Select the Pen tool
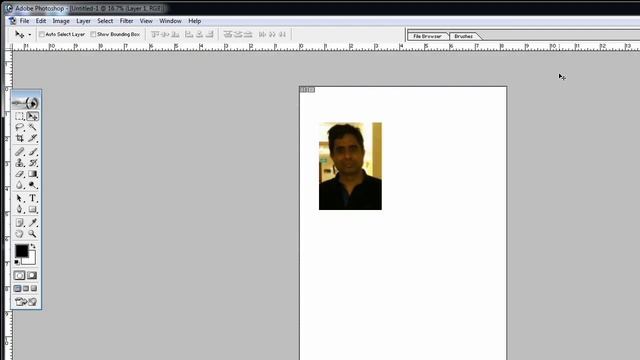Screen dimensions: 640x360 19,209
